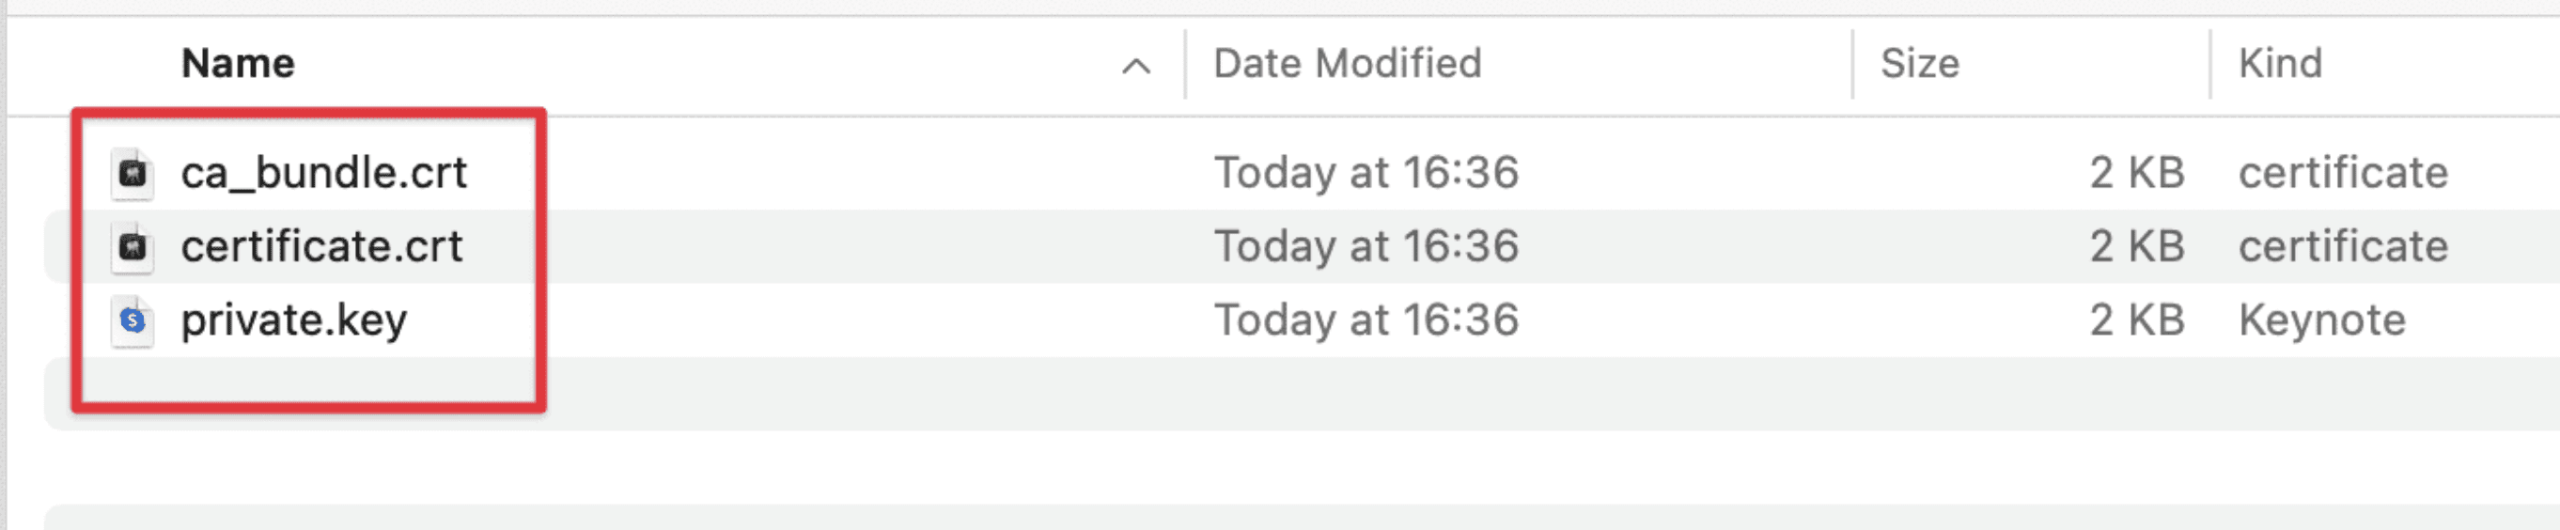Click the divider between Name and Date Modified
The image size is (2560, 530).
point(1185,64)
